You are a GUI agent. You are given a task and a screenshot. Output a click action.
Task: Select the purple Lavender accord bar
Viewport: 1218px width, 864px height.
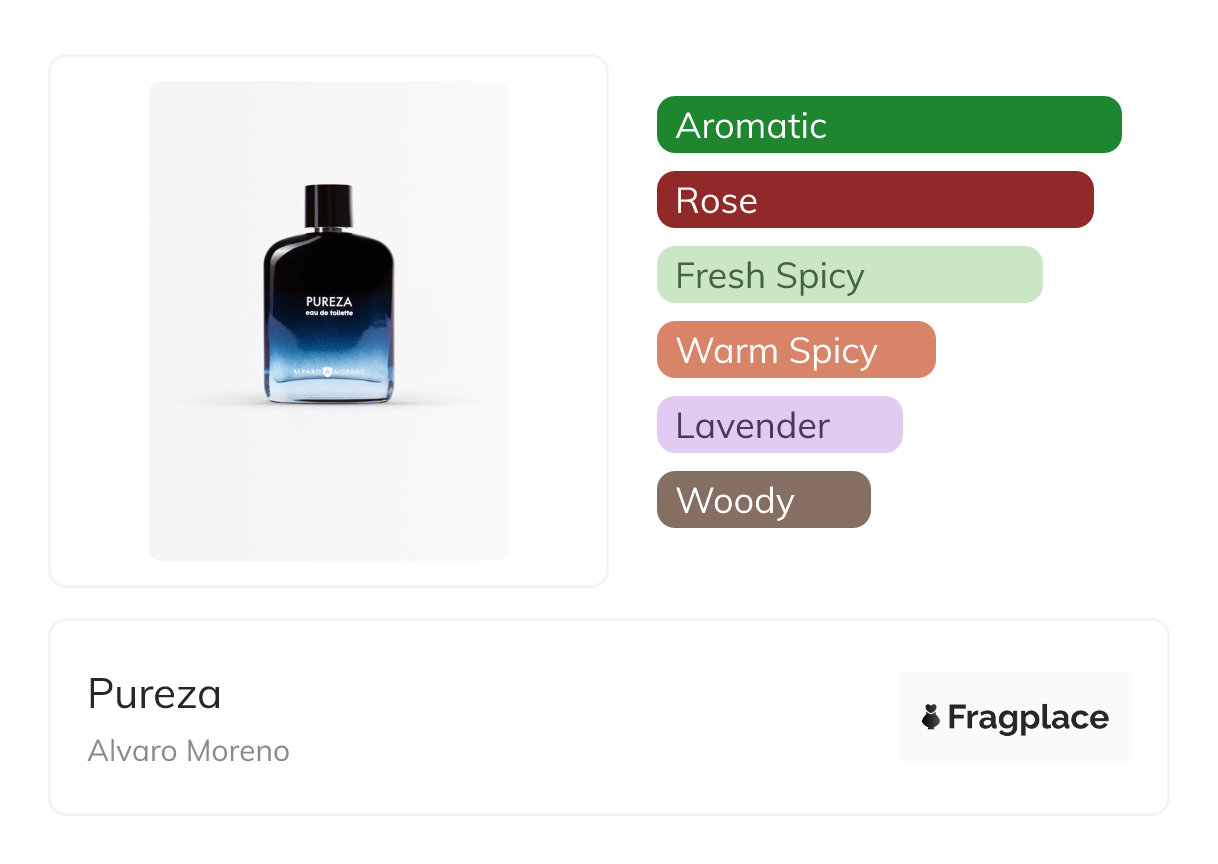[x=779, y=425]
